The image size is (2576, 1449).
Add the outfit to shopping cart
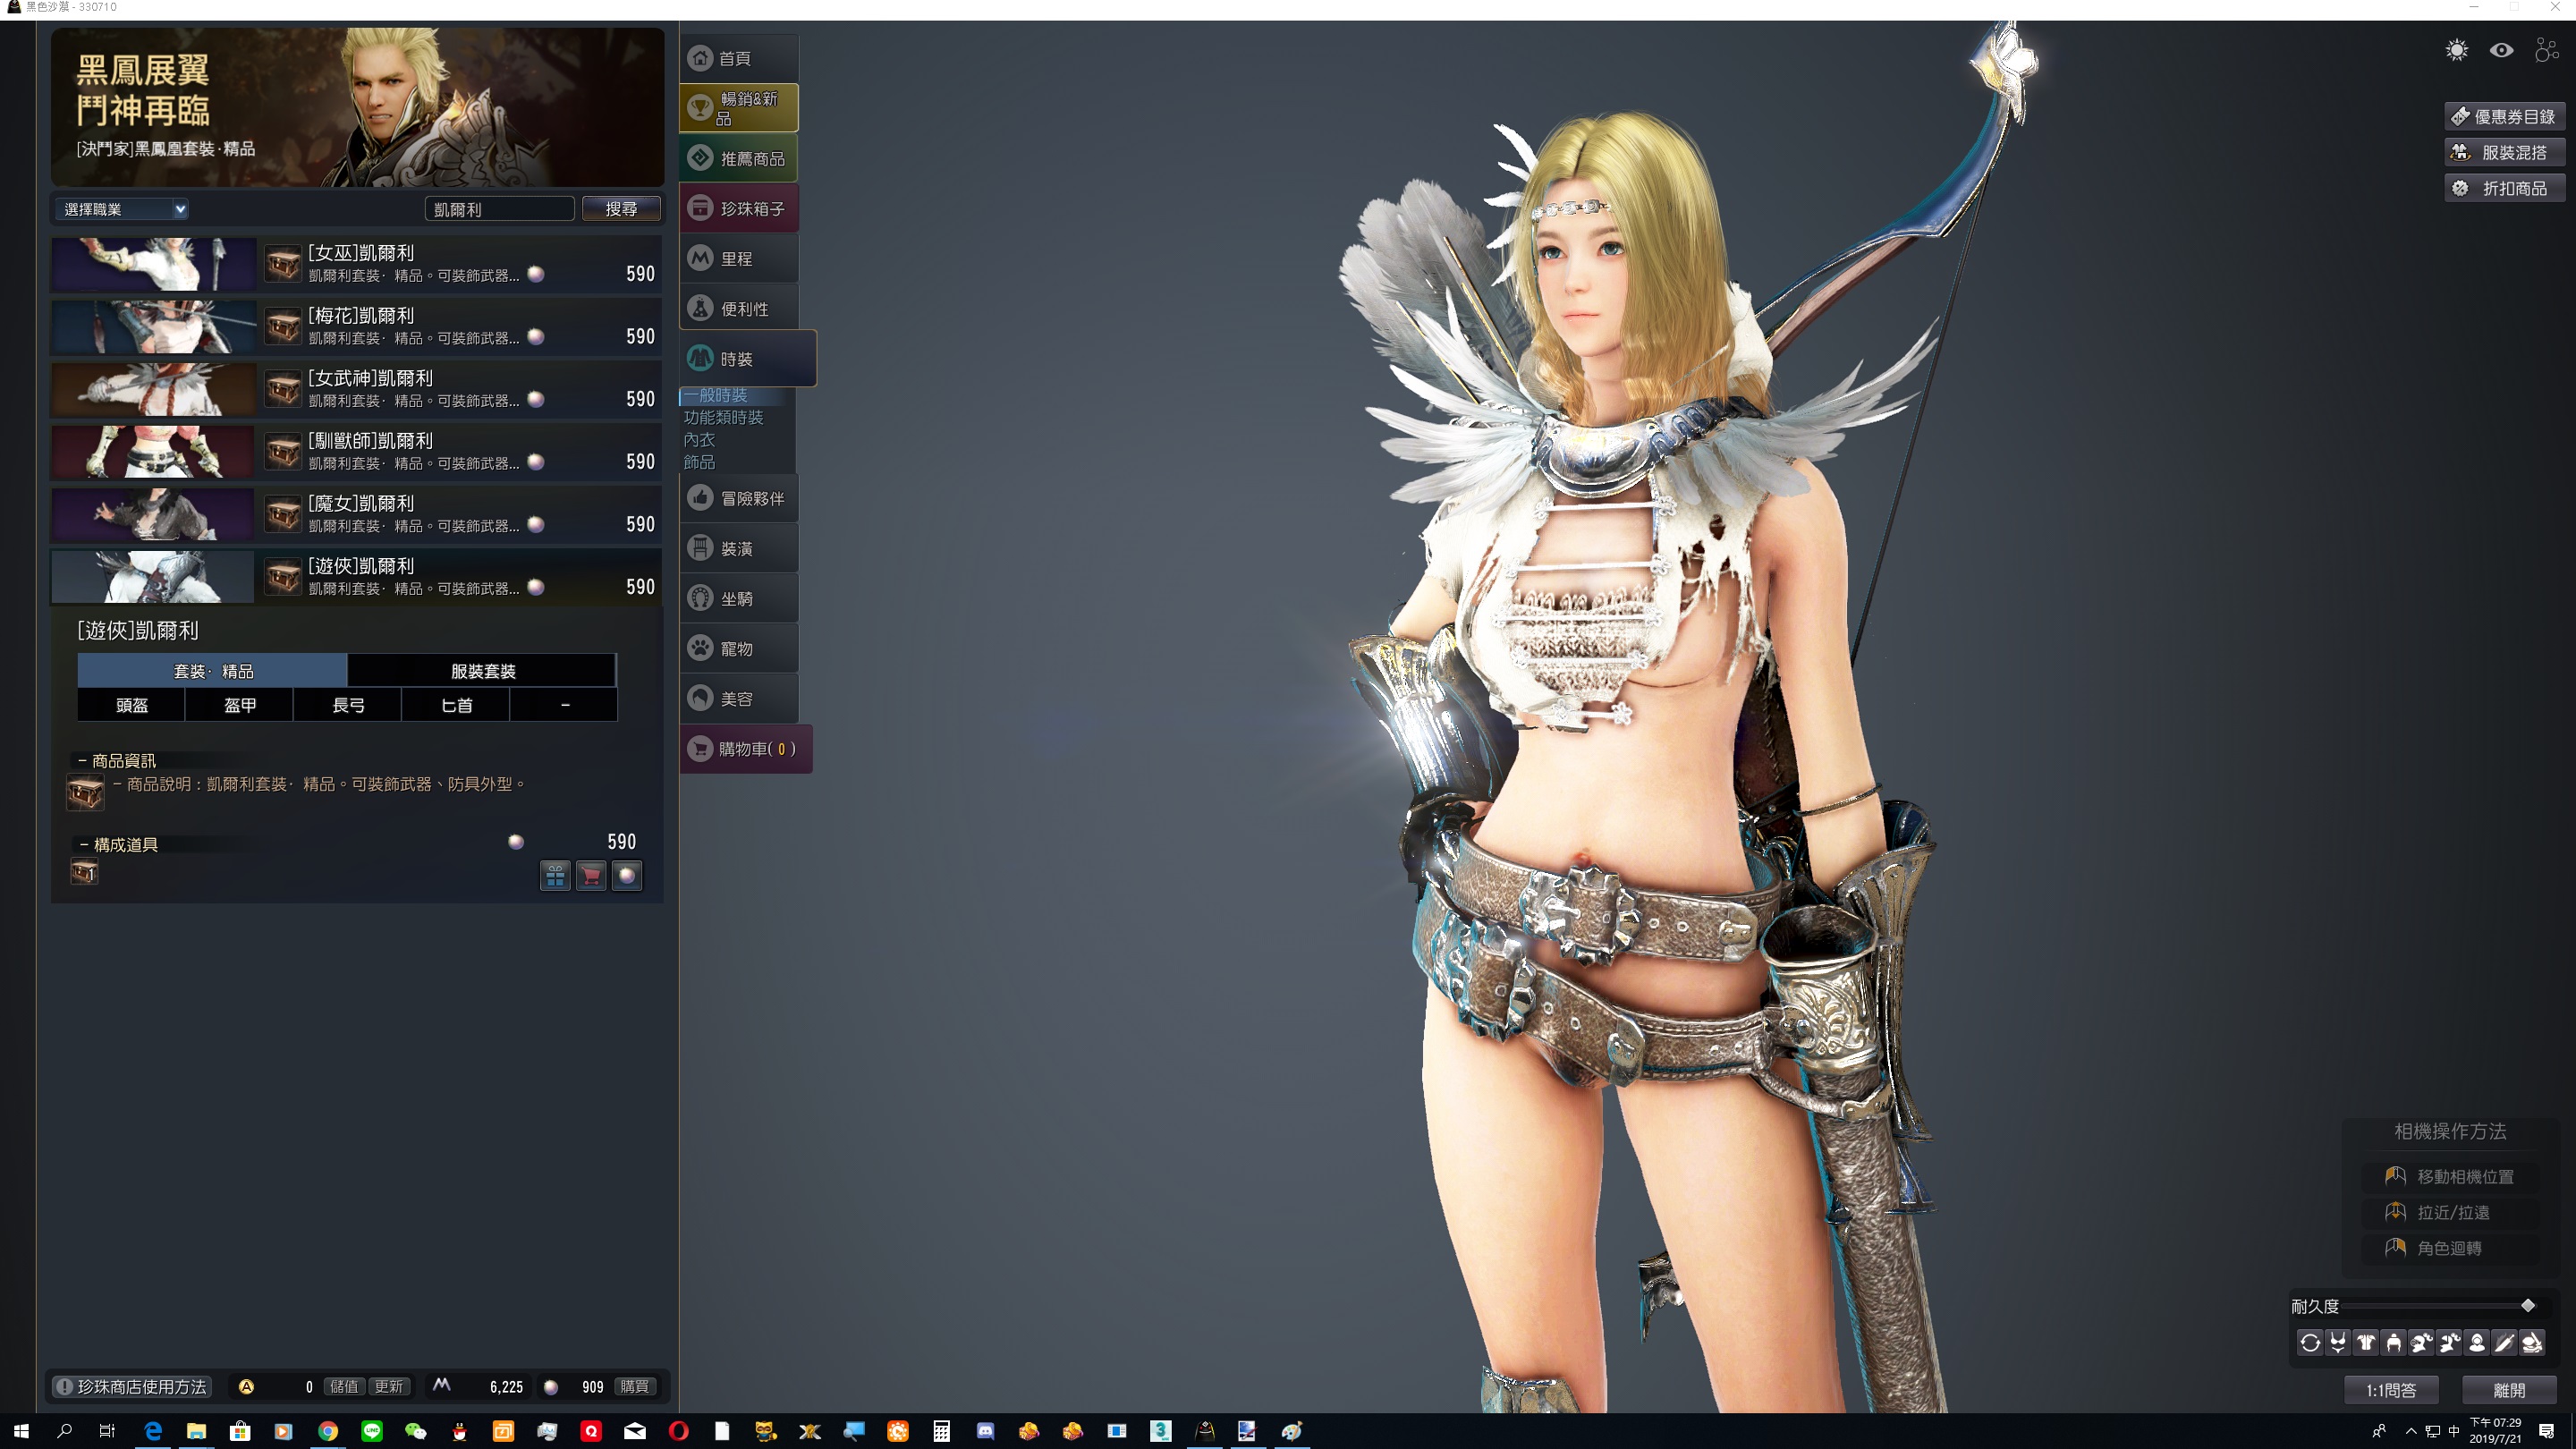coord(591,876)
